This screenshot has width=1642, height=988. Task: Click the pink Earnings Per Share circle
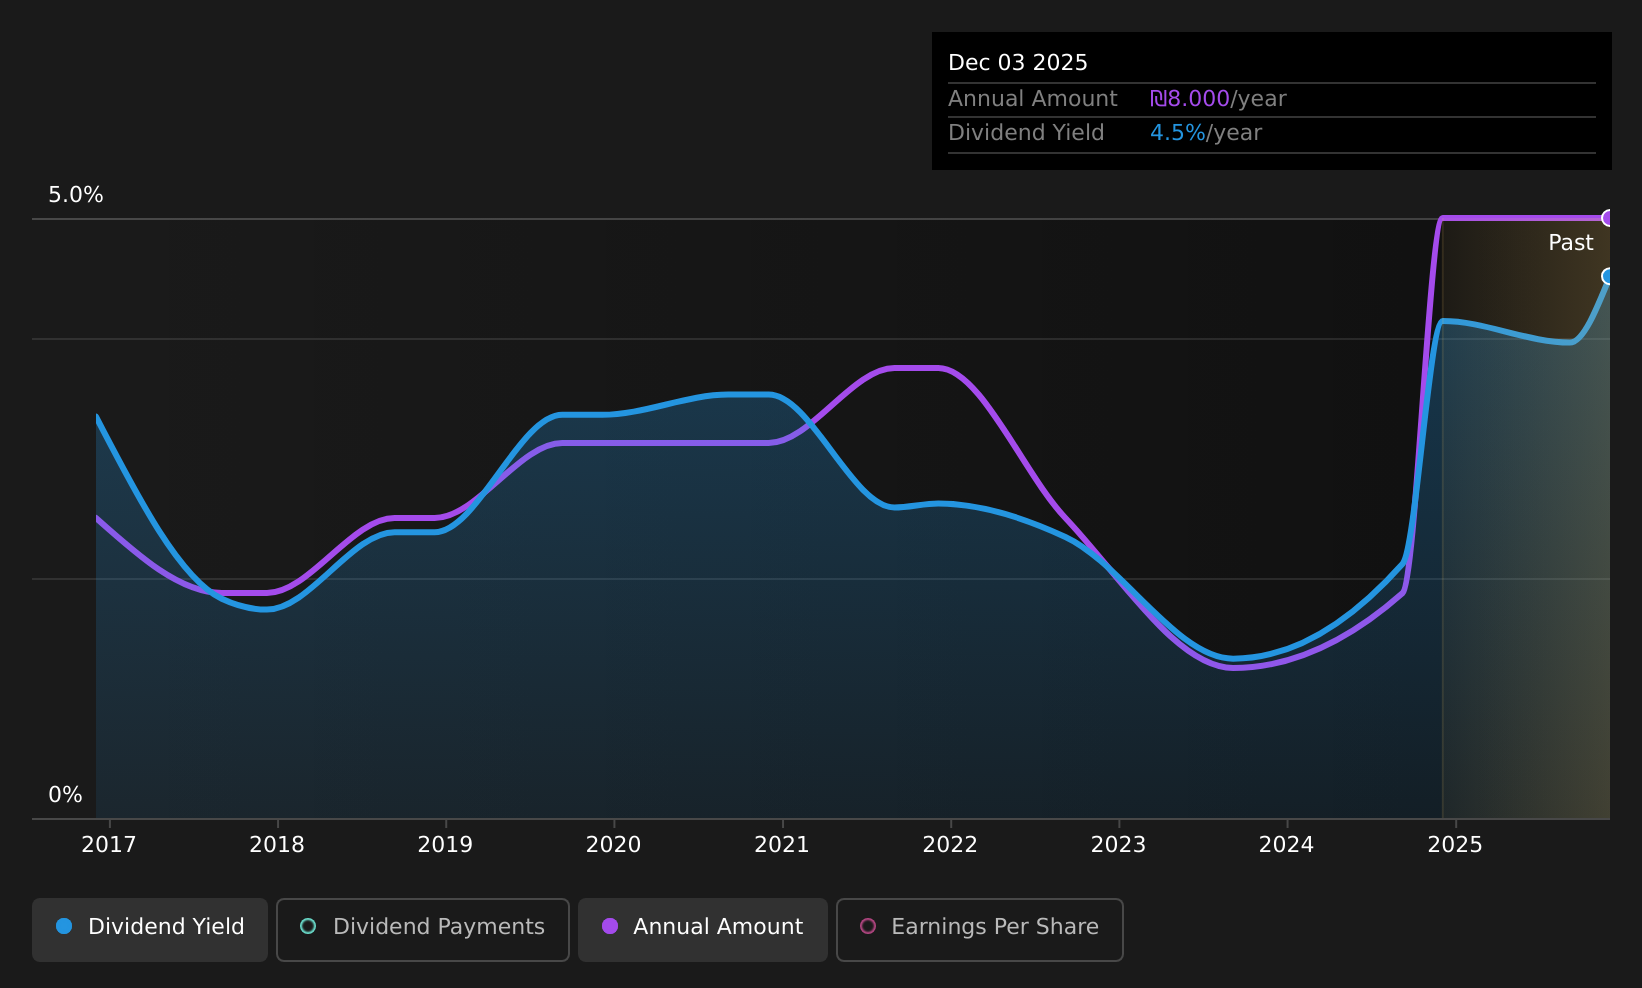868,927
